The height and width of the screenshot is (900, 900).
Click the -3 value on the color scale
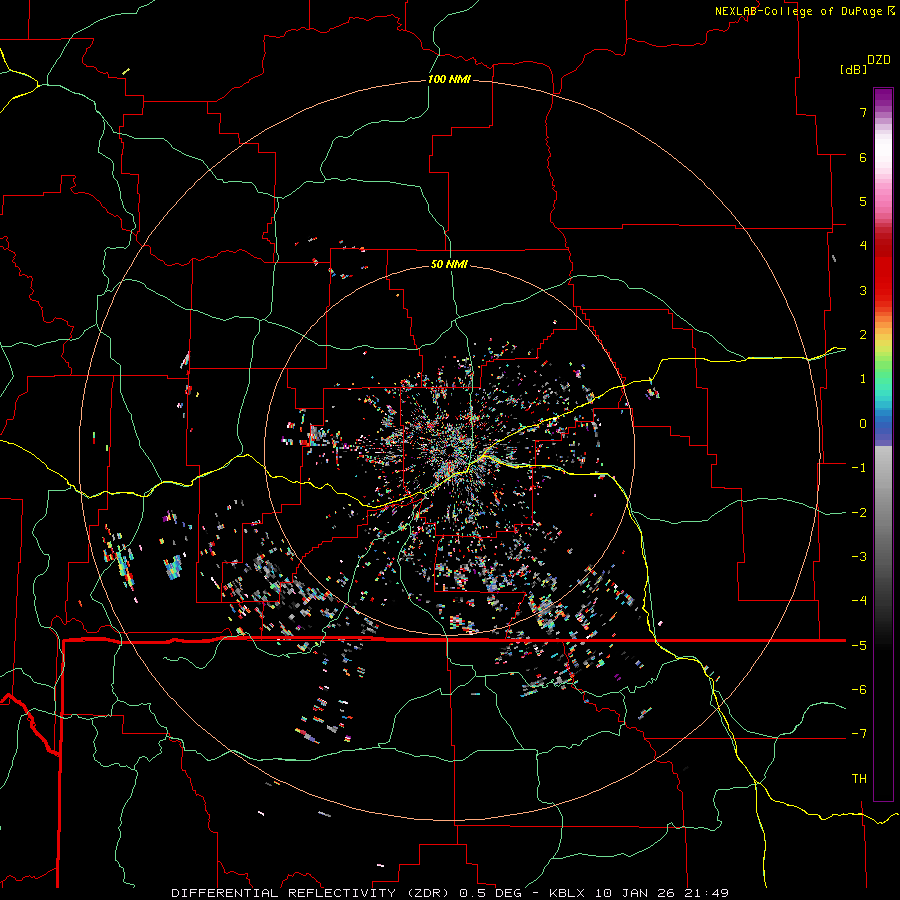[859, 557]
